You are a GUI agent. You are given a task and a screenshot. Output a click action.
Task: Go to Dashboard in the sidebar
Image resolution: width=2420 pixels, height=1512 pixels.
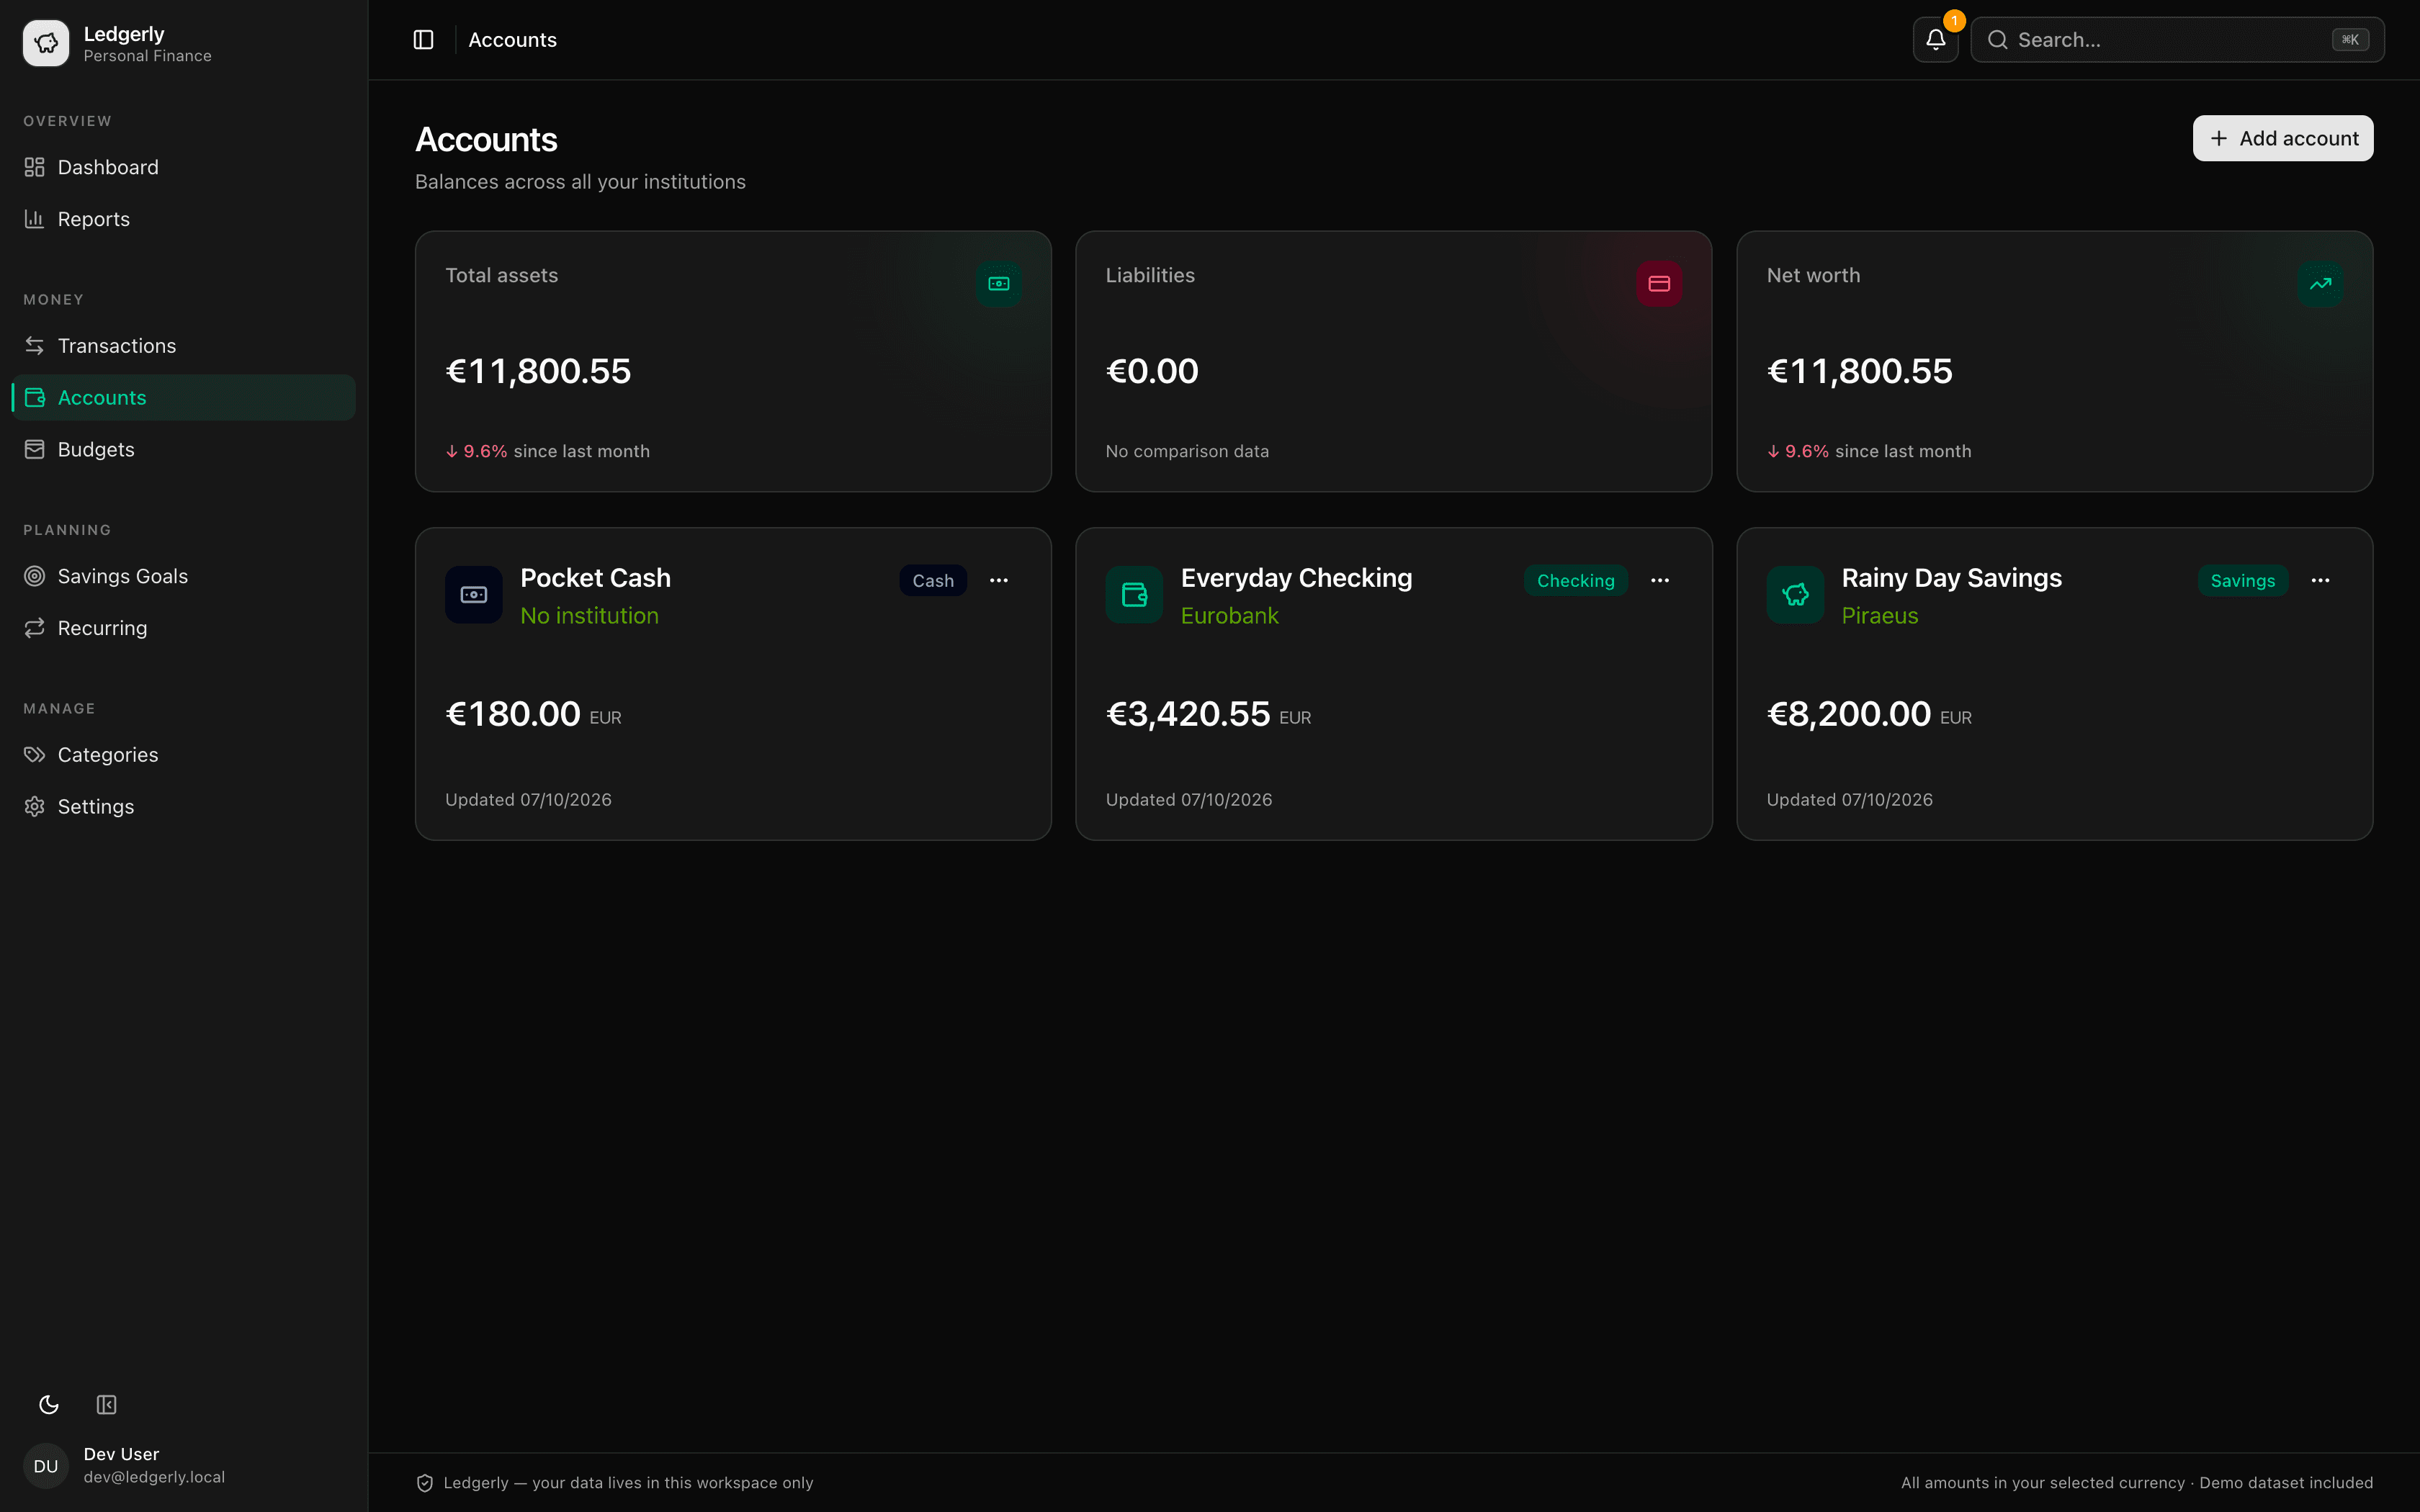click(x=184, y=167)
